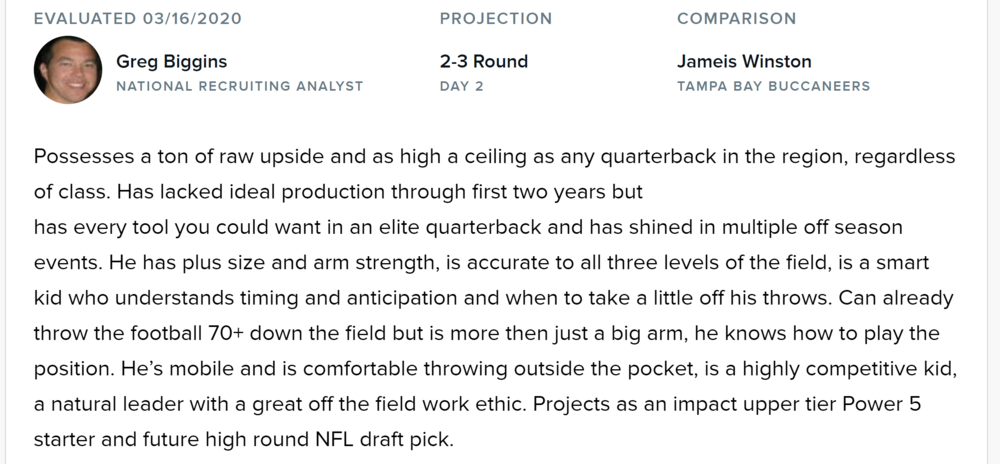The image size is (1000, 464).
Task: Open the Jameis Winston comparison link
Action: click(743, 62)
